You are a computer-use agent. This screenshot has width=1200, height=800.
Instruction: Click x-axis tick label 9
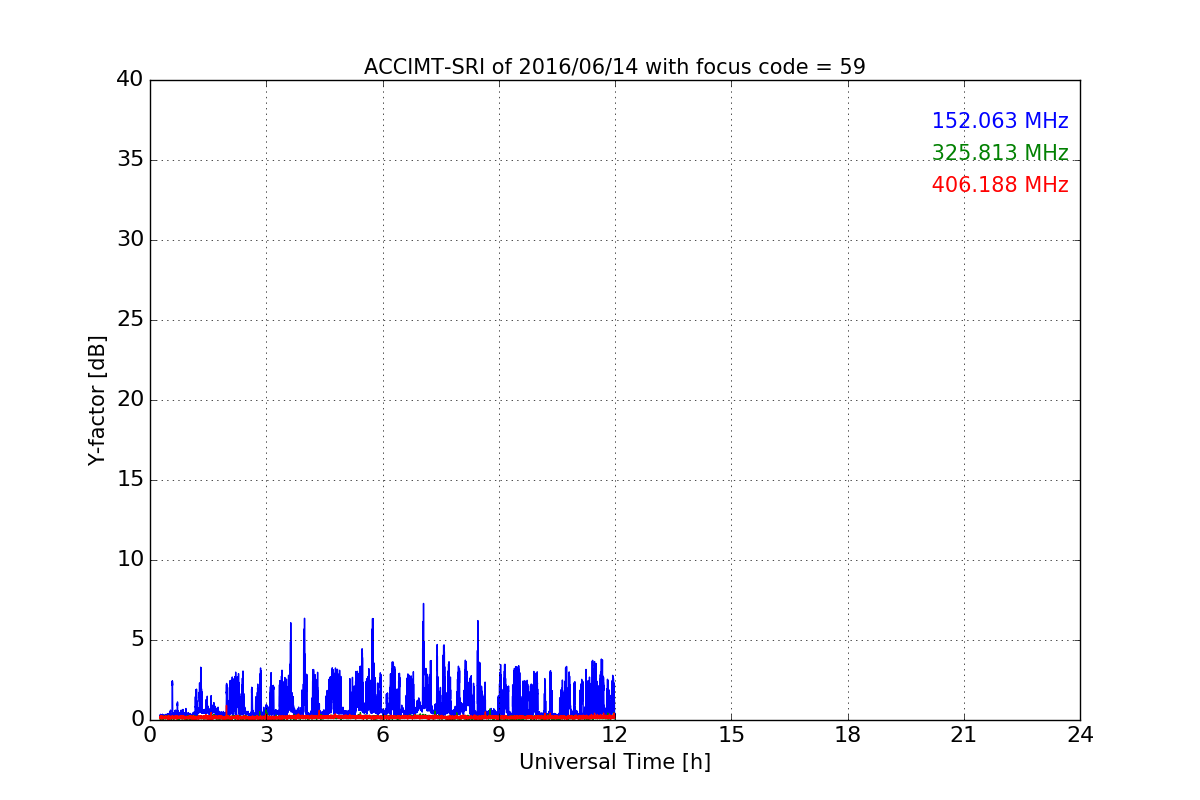[x=499, y=735]
